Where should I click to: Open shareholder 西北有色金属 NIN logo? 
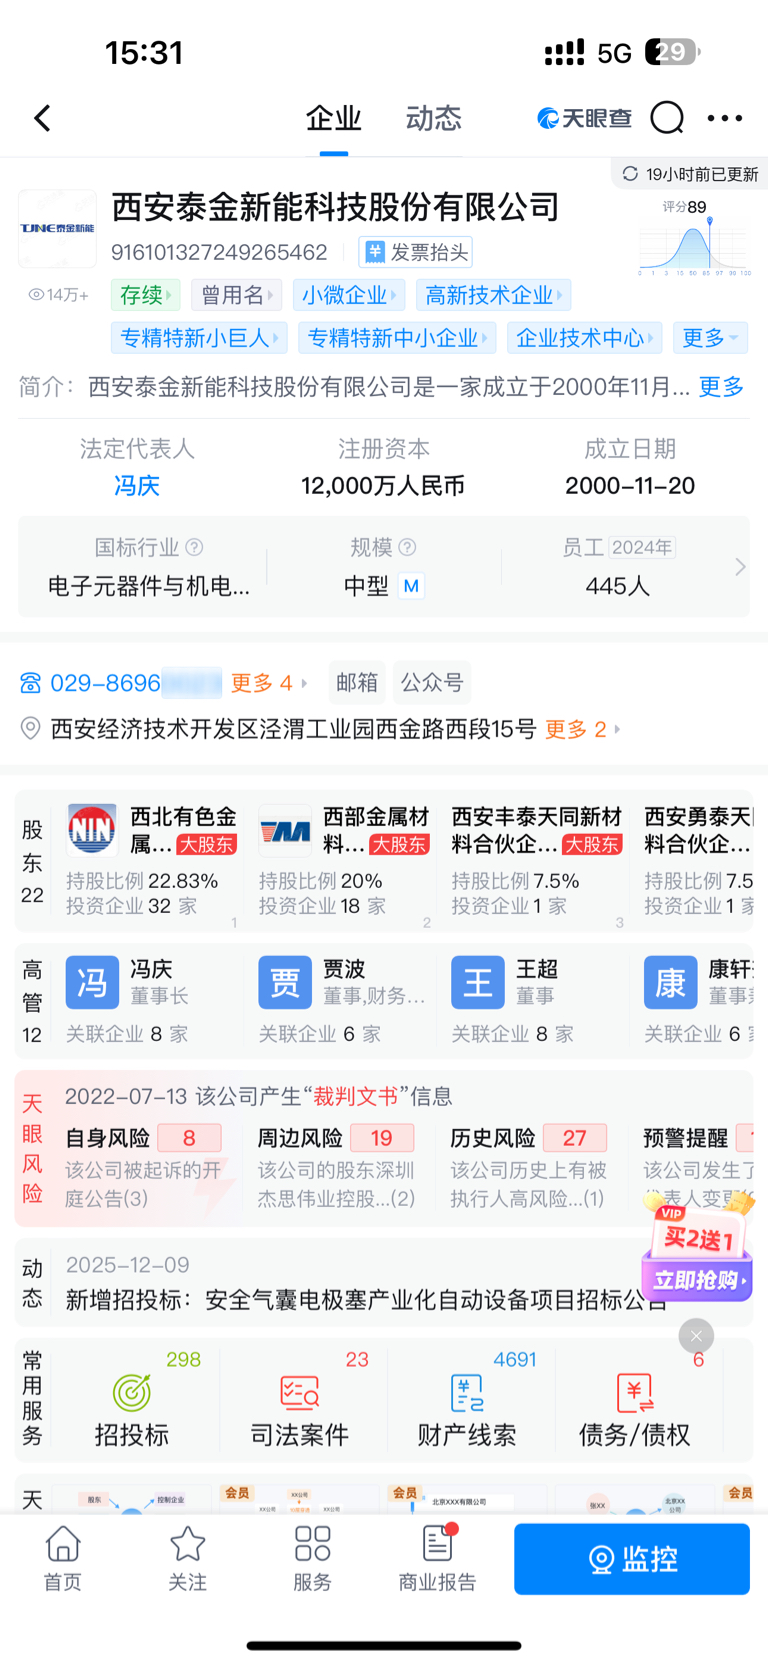click(92, 830)
